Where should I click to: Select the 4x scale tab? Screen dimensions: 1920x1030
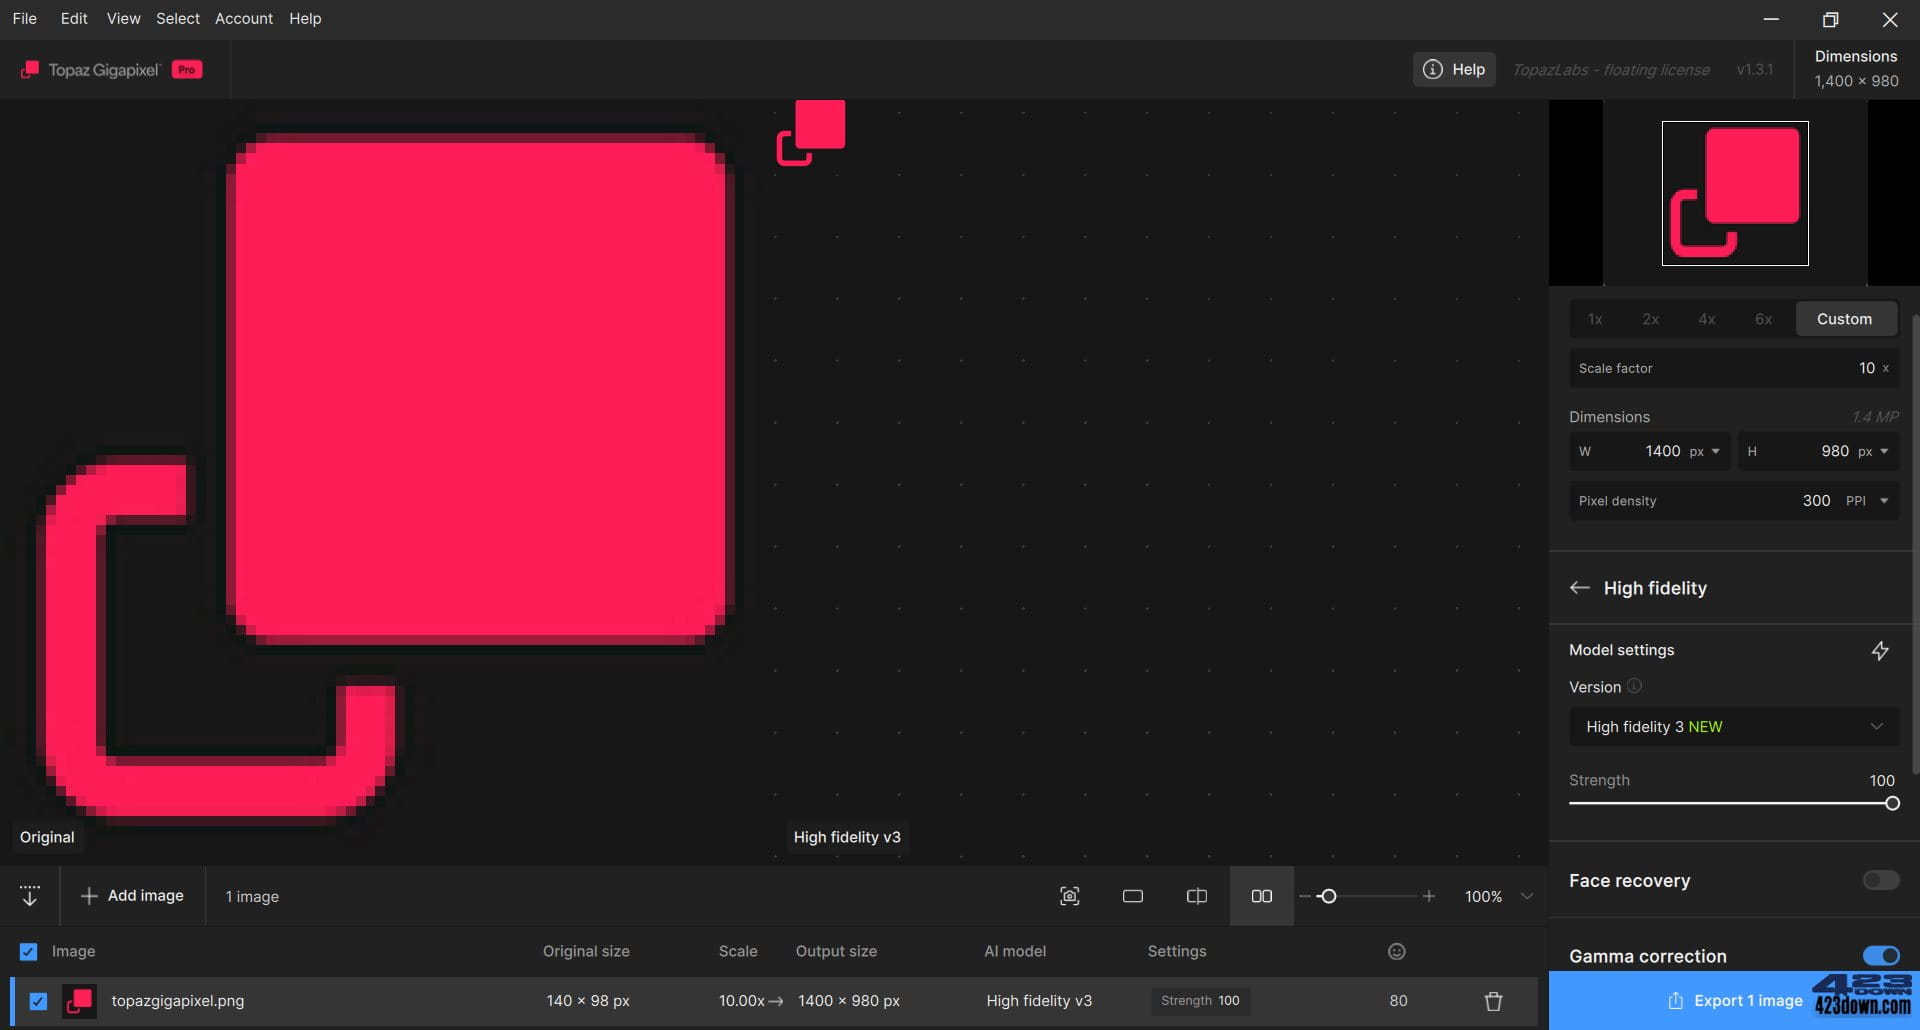(x=1707, y=319)
